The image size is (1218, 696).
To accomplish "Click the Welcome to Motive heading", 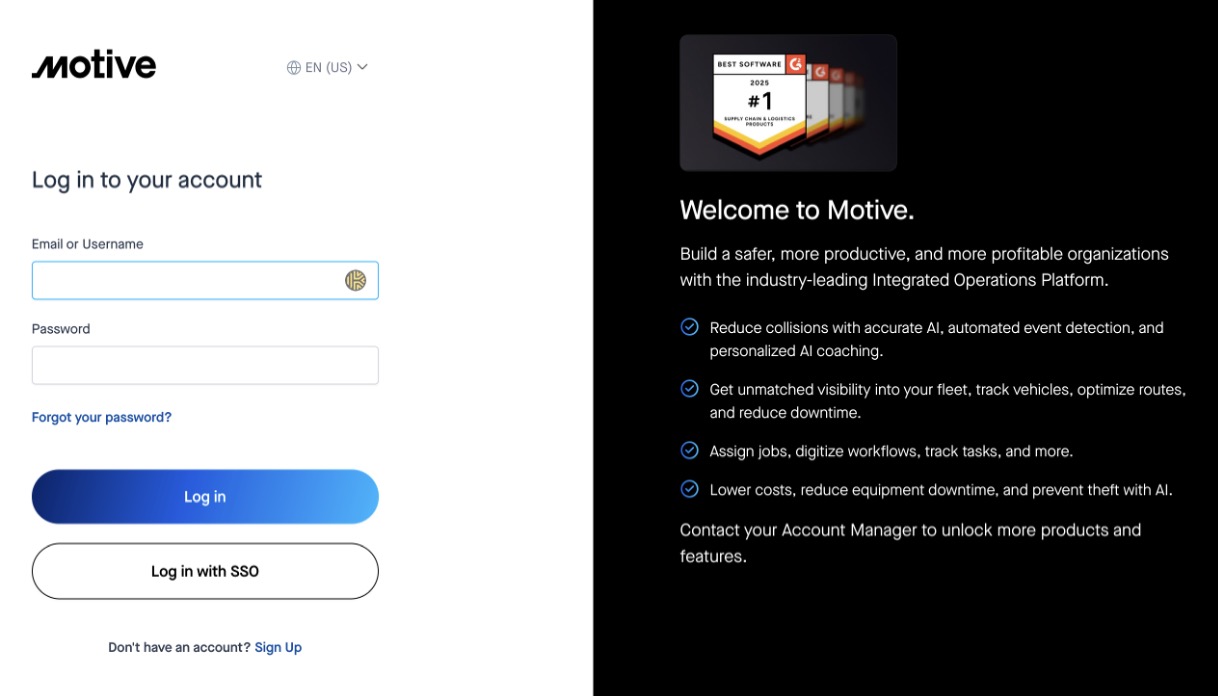I will (797, 211).
